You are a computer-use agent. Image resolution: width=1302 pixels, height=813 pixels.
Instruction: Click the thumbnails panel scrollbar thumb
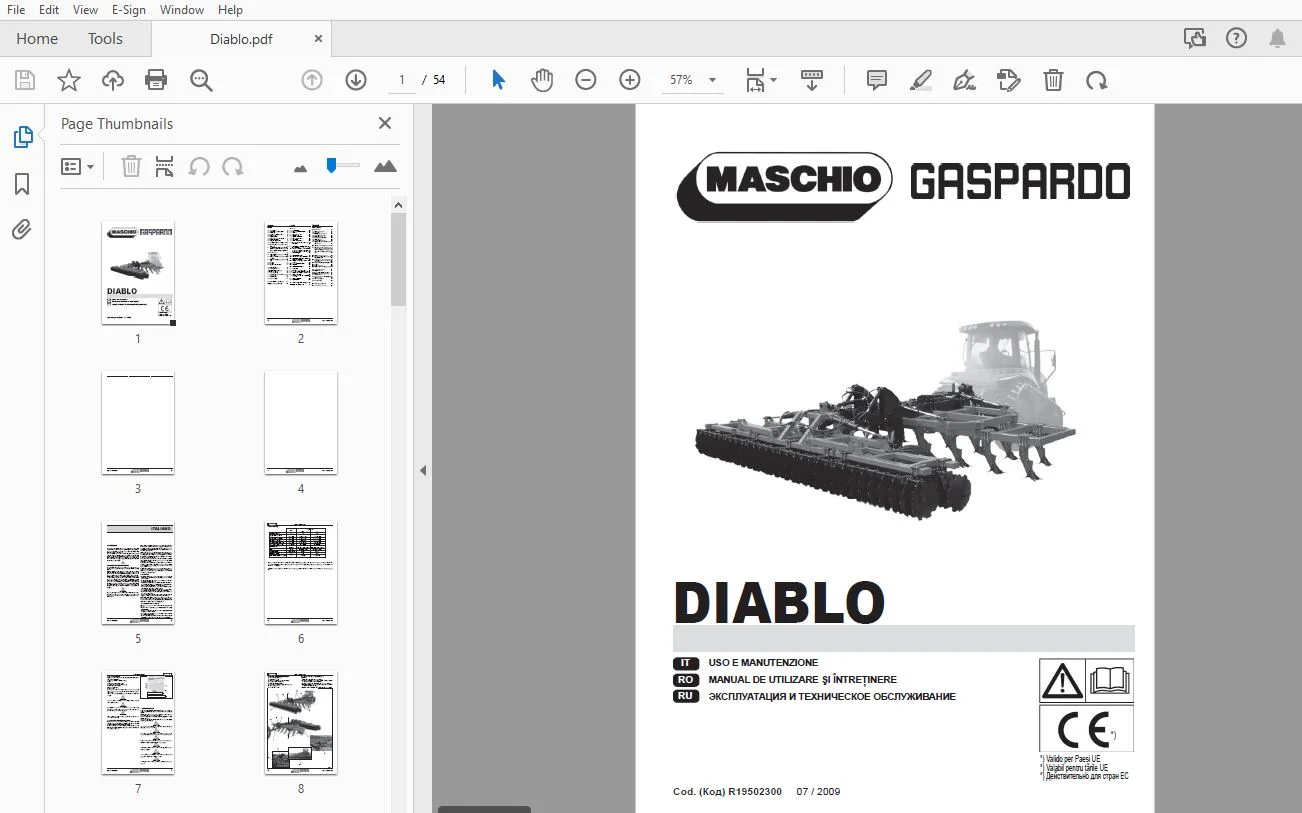(398, 259)
